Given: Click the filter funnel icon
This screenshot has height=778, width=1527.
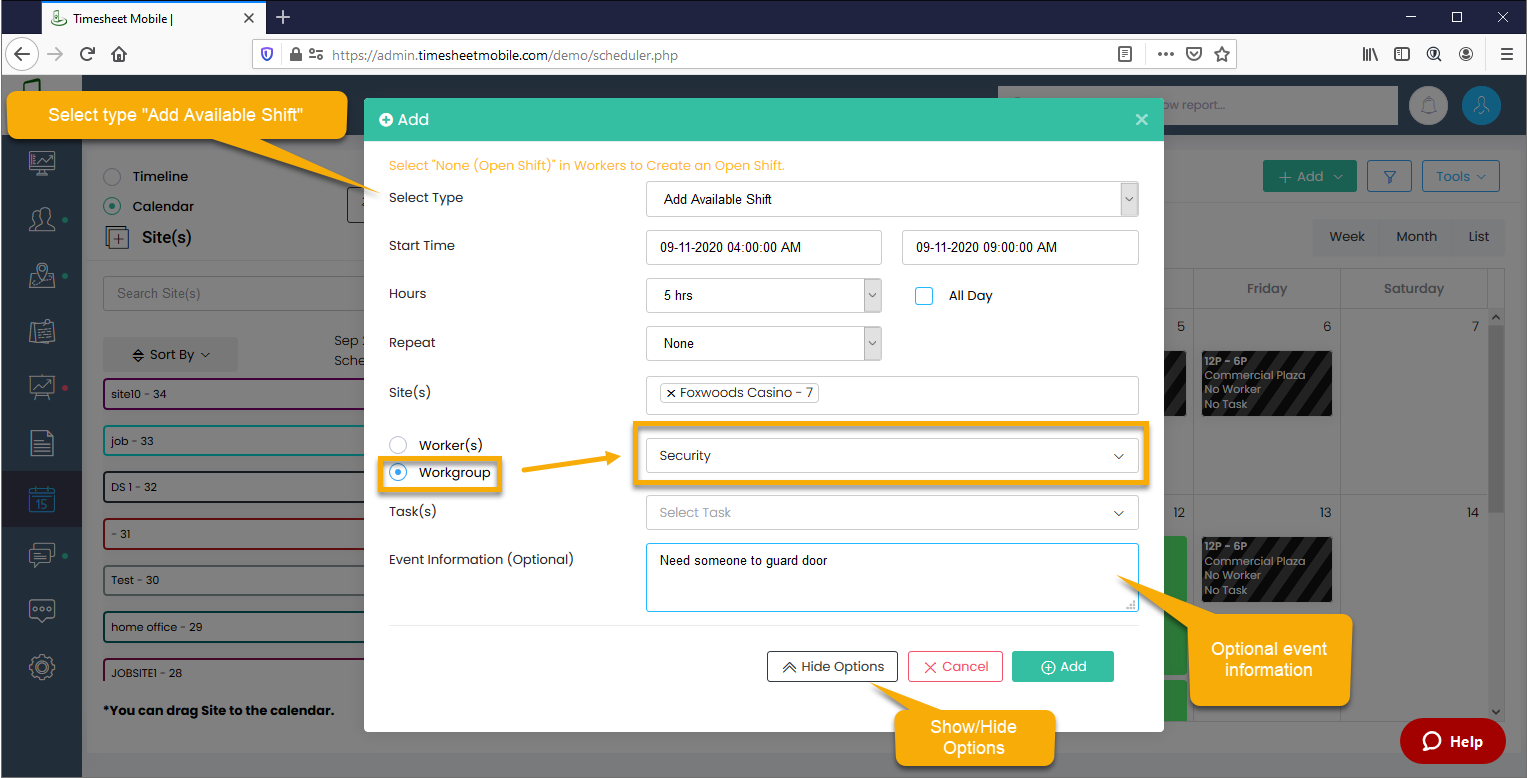Looking at the screenshot, I should [x=1389, y=176].
